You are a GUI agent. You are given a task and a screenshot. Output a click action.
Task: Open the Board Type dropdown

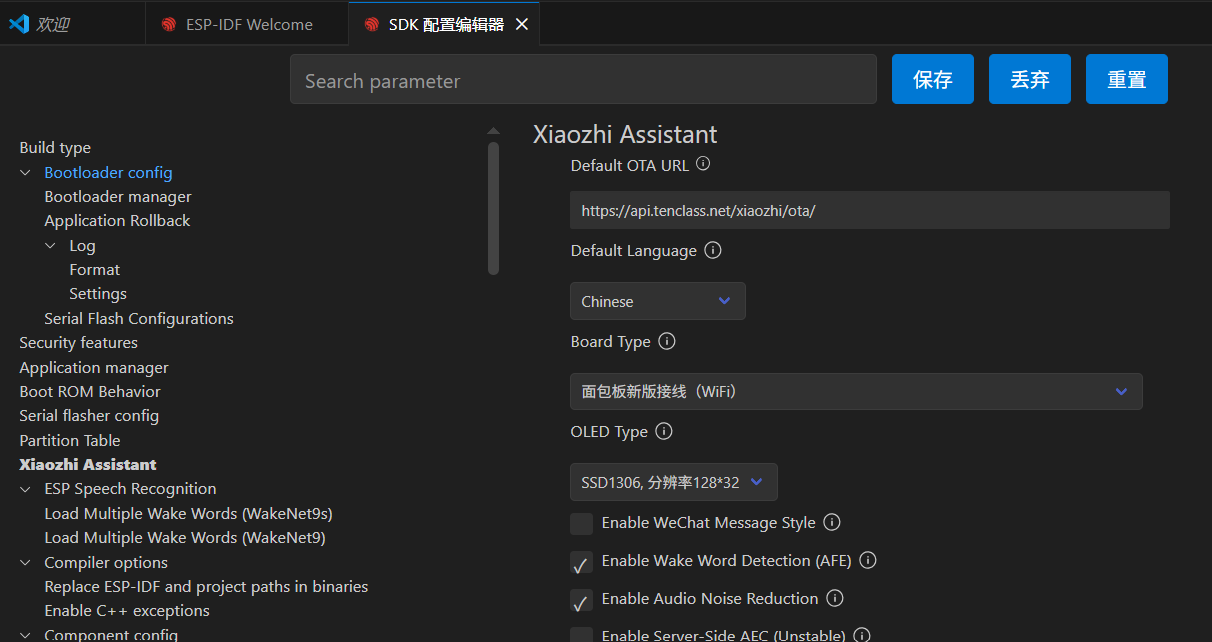855,392
